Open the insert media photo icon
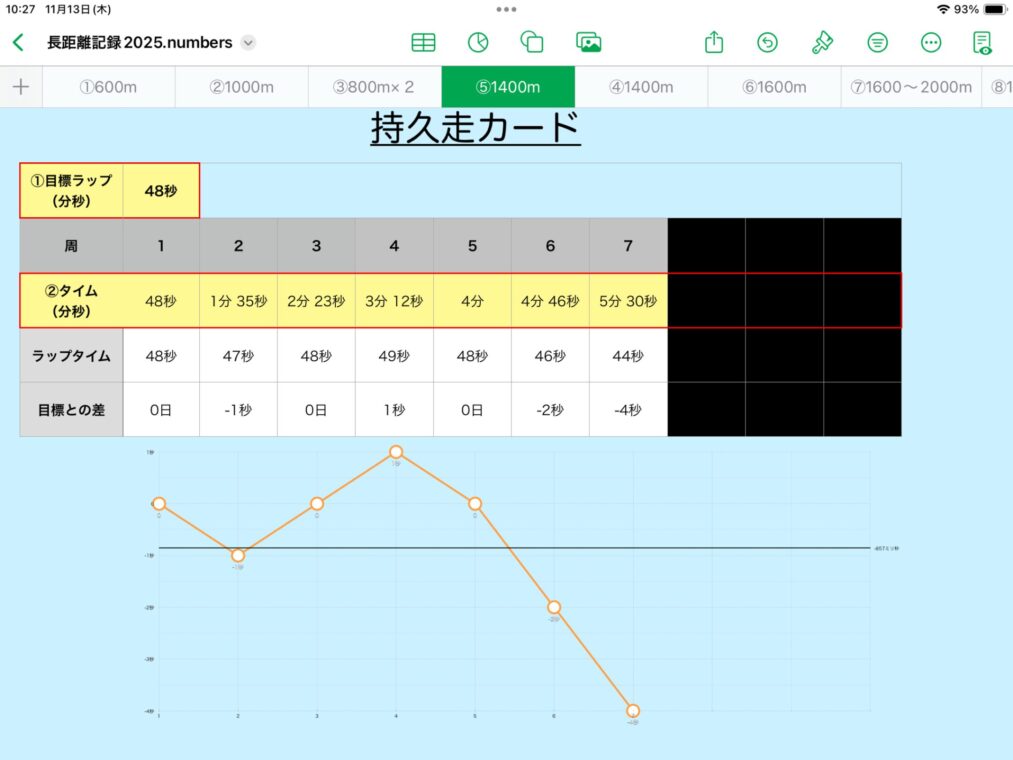 tap(588, 43)
